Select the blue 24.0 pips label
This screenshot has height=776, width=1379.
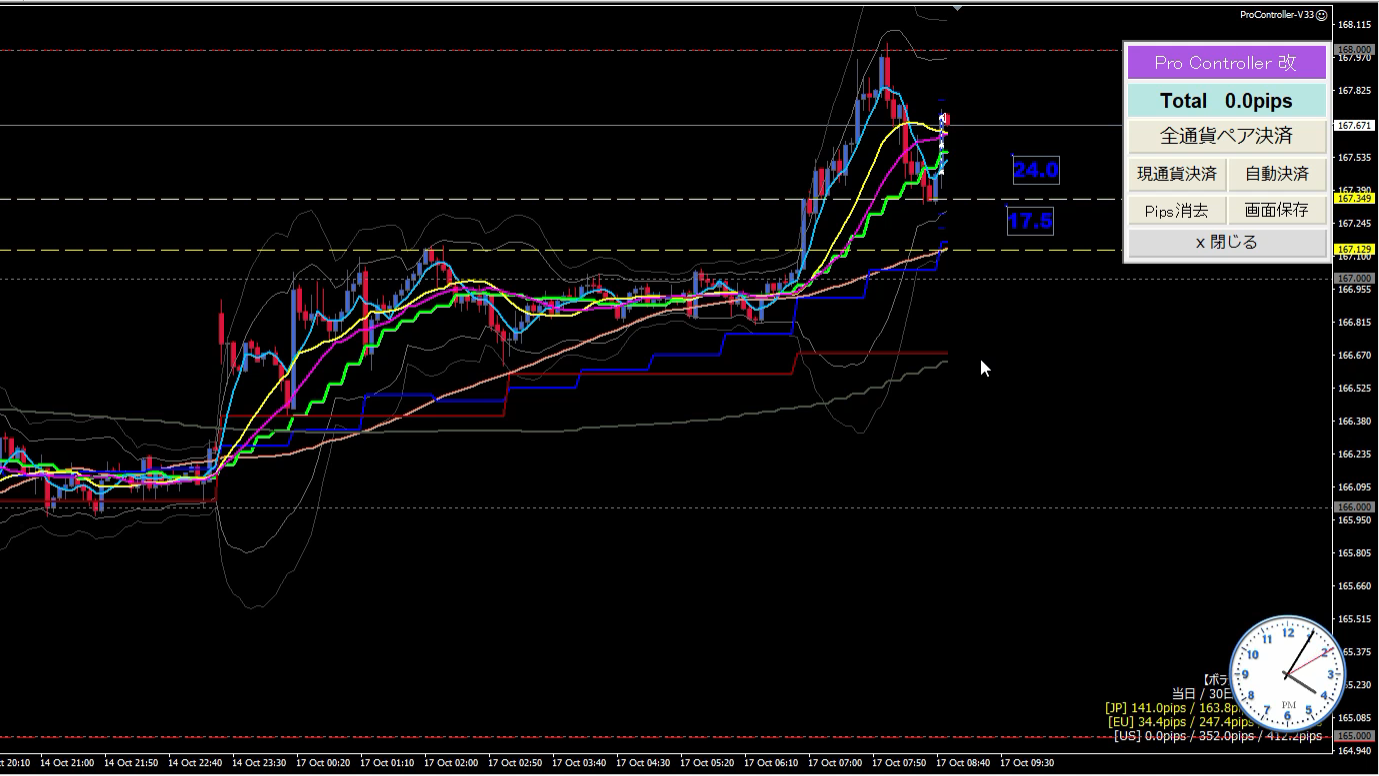1036,171
